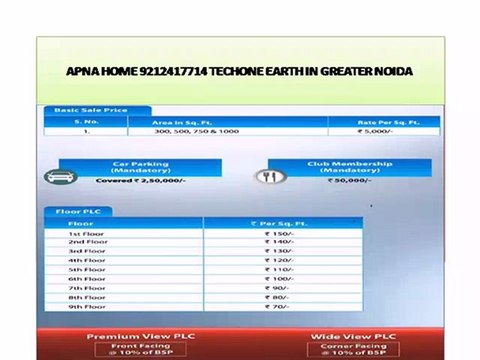Screen dimensions: 480x360
Task: Click the 3rd Floor row label
Action: (87, 251)
